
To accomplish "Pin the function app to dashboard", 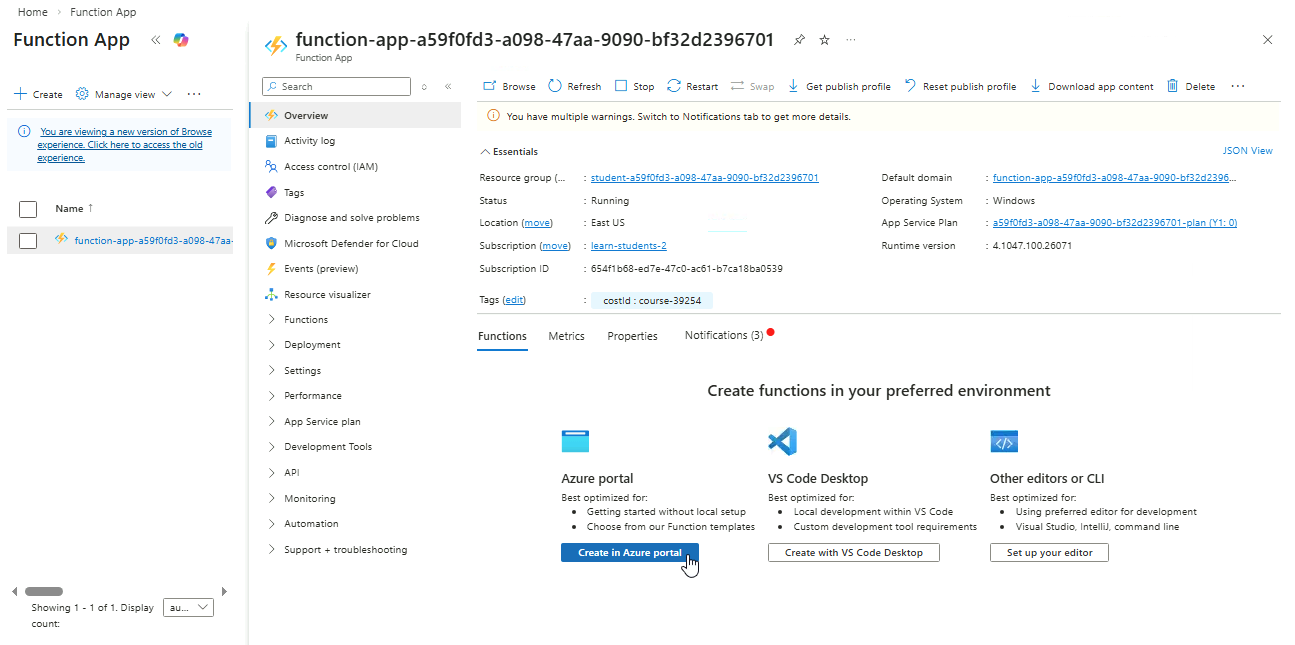I will tap(799, 40).
